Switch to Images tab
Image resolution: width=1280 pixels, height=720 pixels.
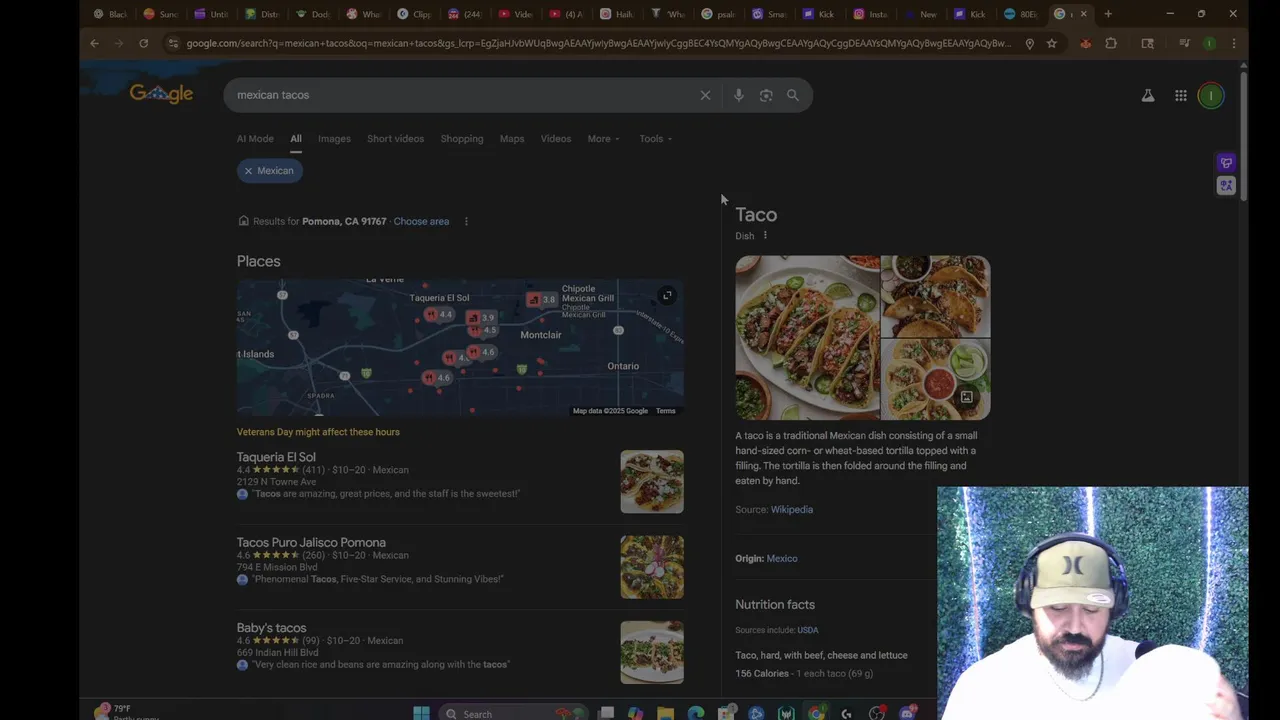[x=334, y=139]
